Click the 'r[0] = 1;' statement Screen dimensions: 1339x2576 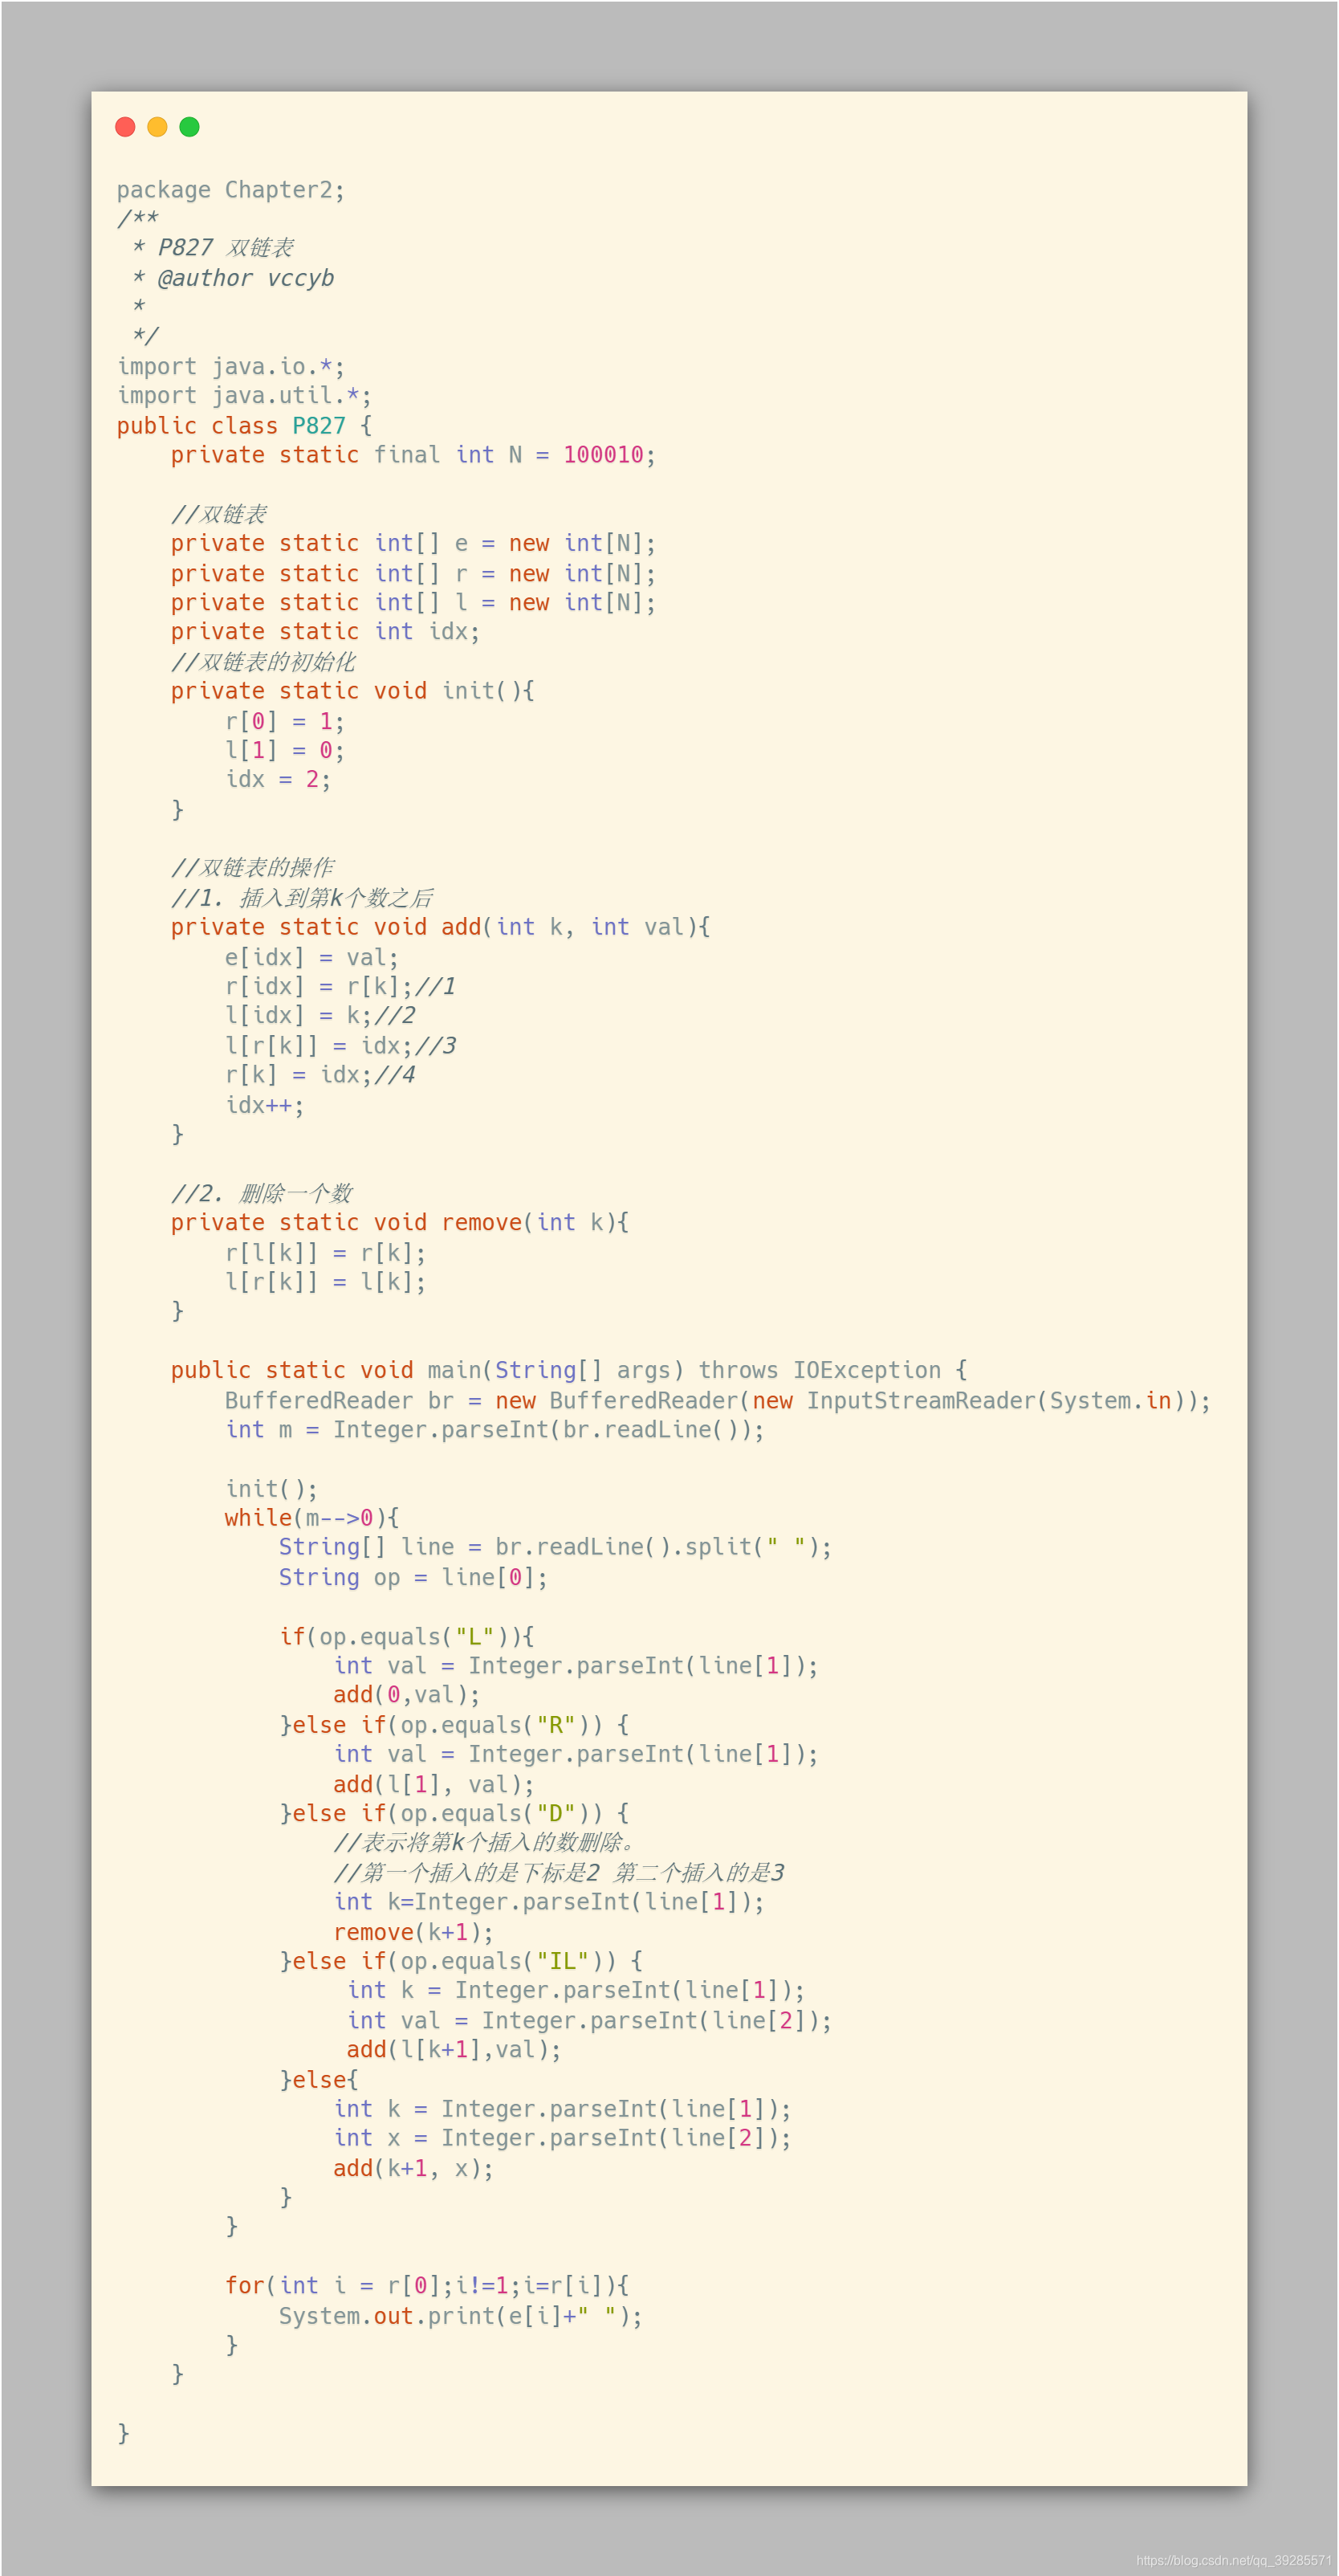point(284,721)
